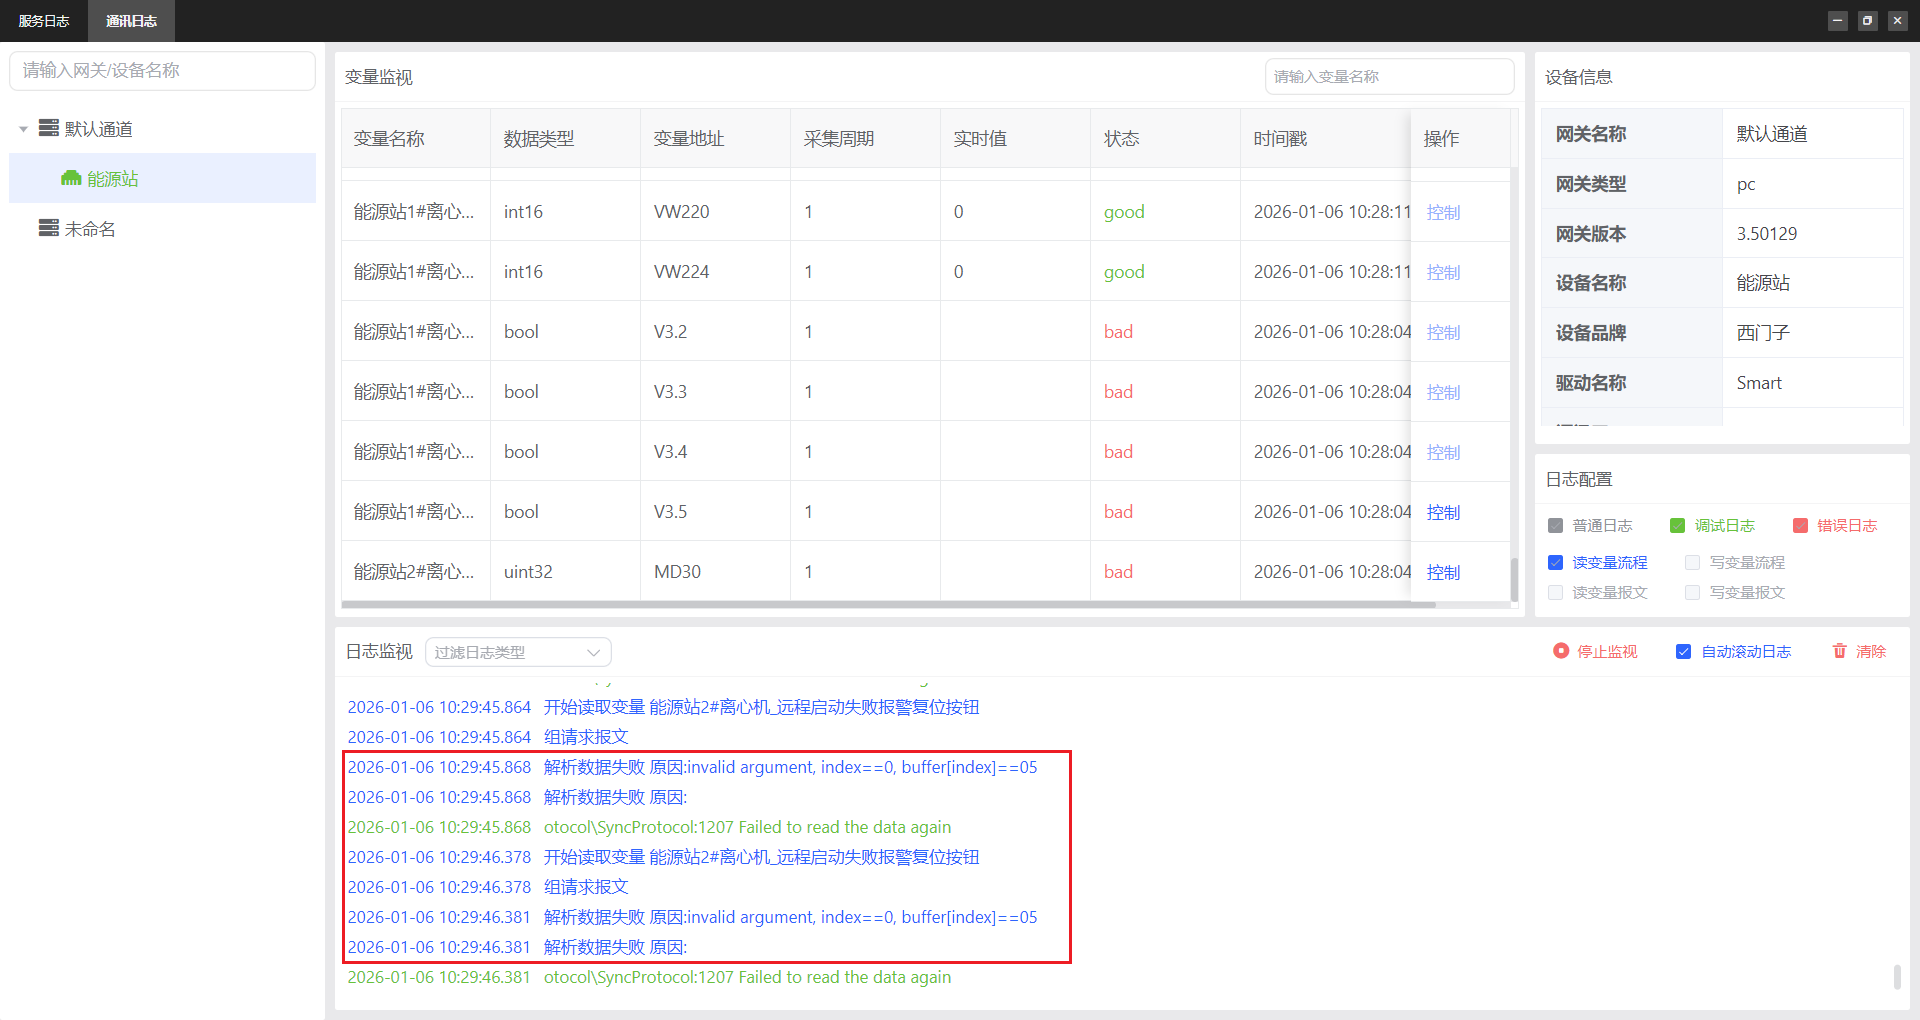This screenshot has height=1020, width=1920.
Task: Click the variable table horizontal scrollbar
Action: click(888, 604)
